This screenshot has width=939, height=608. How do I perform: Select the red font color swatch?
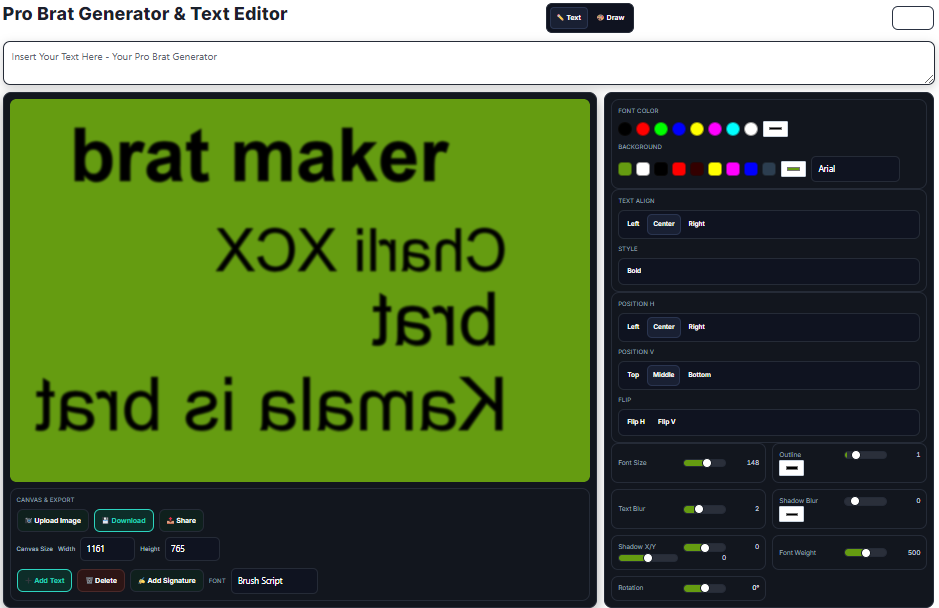coord(643,129)
